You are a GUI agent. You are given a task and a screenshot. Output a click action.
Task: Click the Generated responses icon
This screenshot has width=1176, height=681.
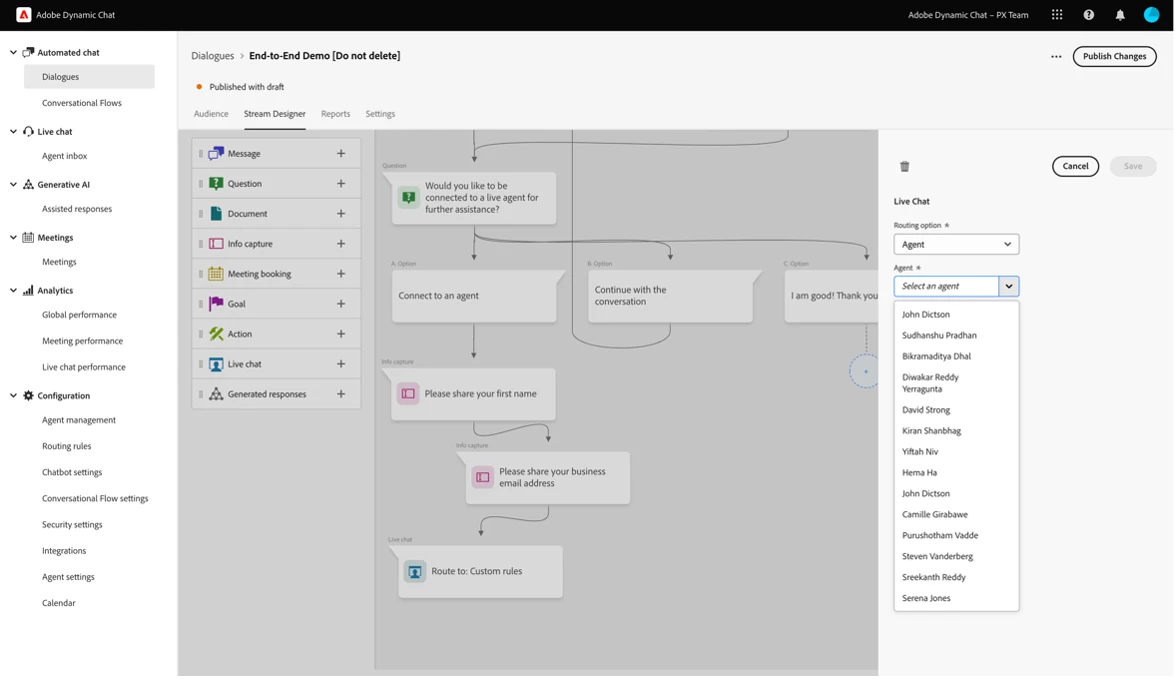(216, 394)
